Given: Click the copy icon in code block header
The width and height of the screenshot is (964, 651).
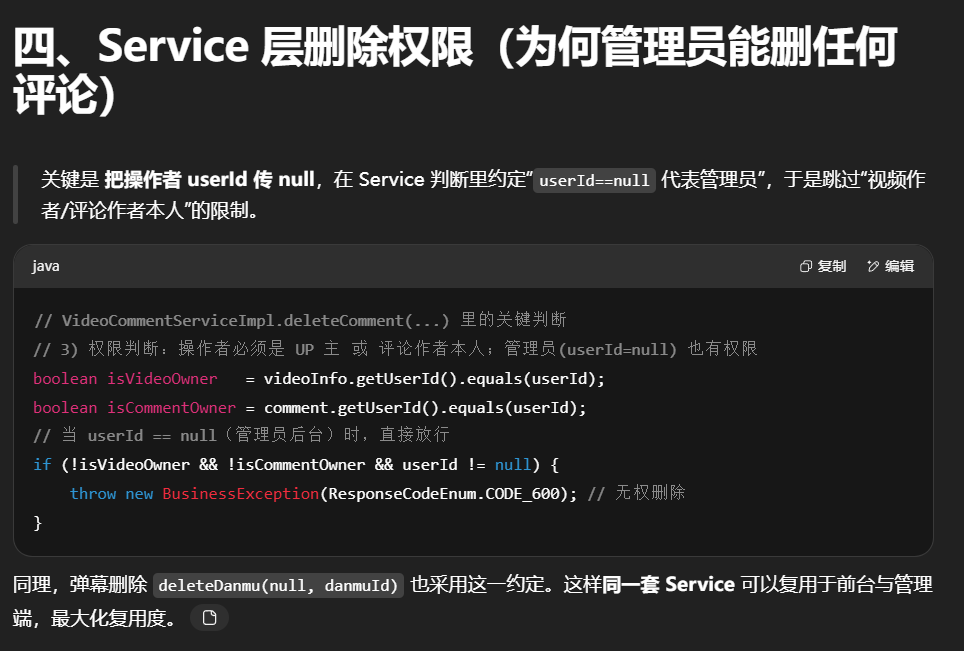Looking at the screenshot, I should click(x=806, y=266).
